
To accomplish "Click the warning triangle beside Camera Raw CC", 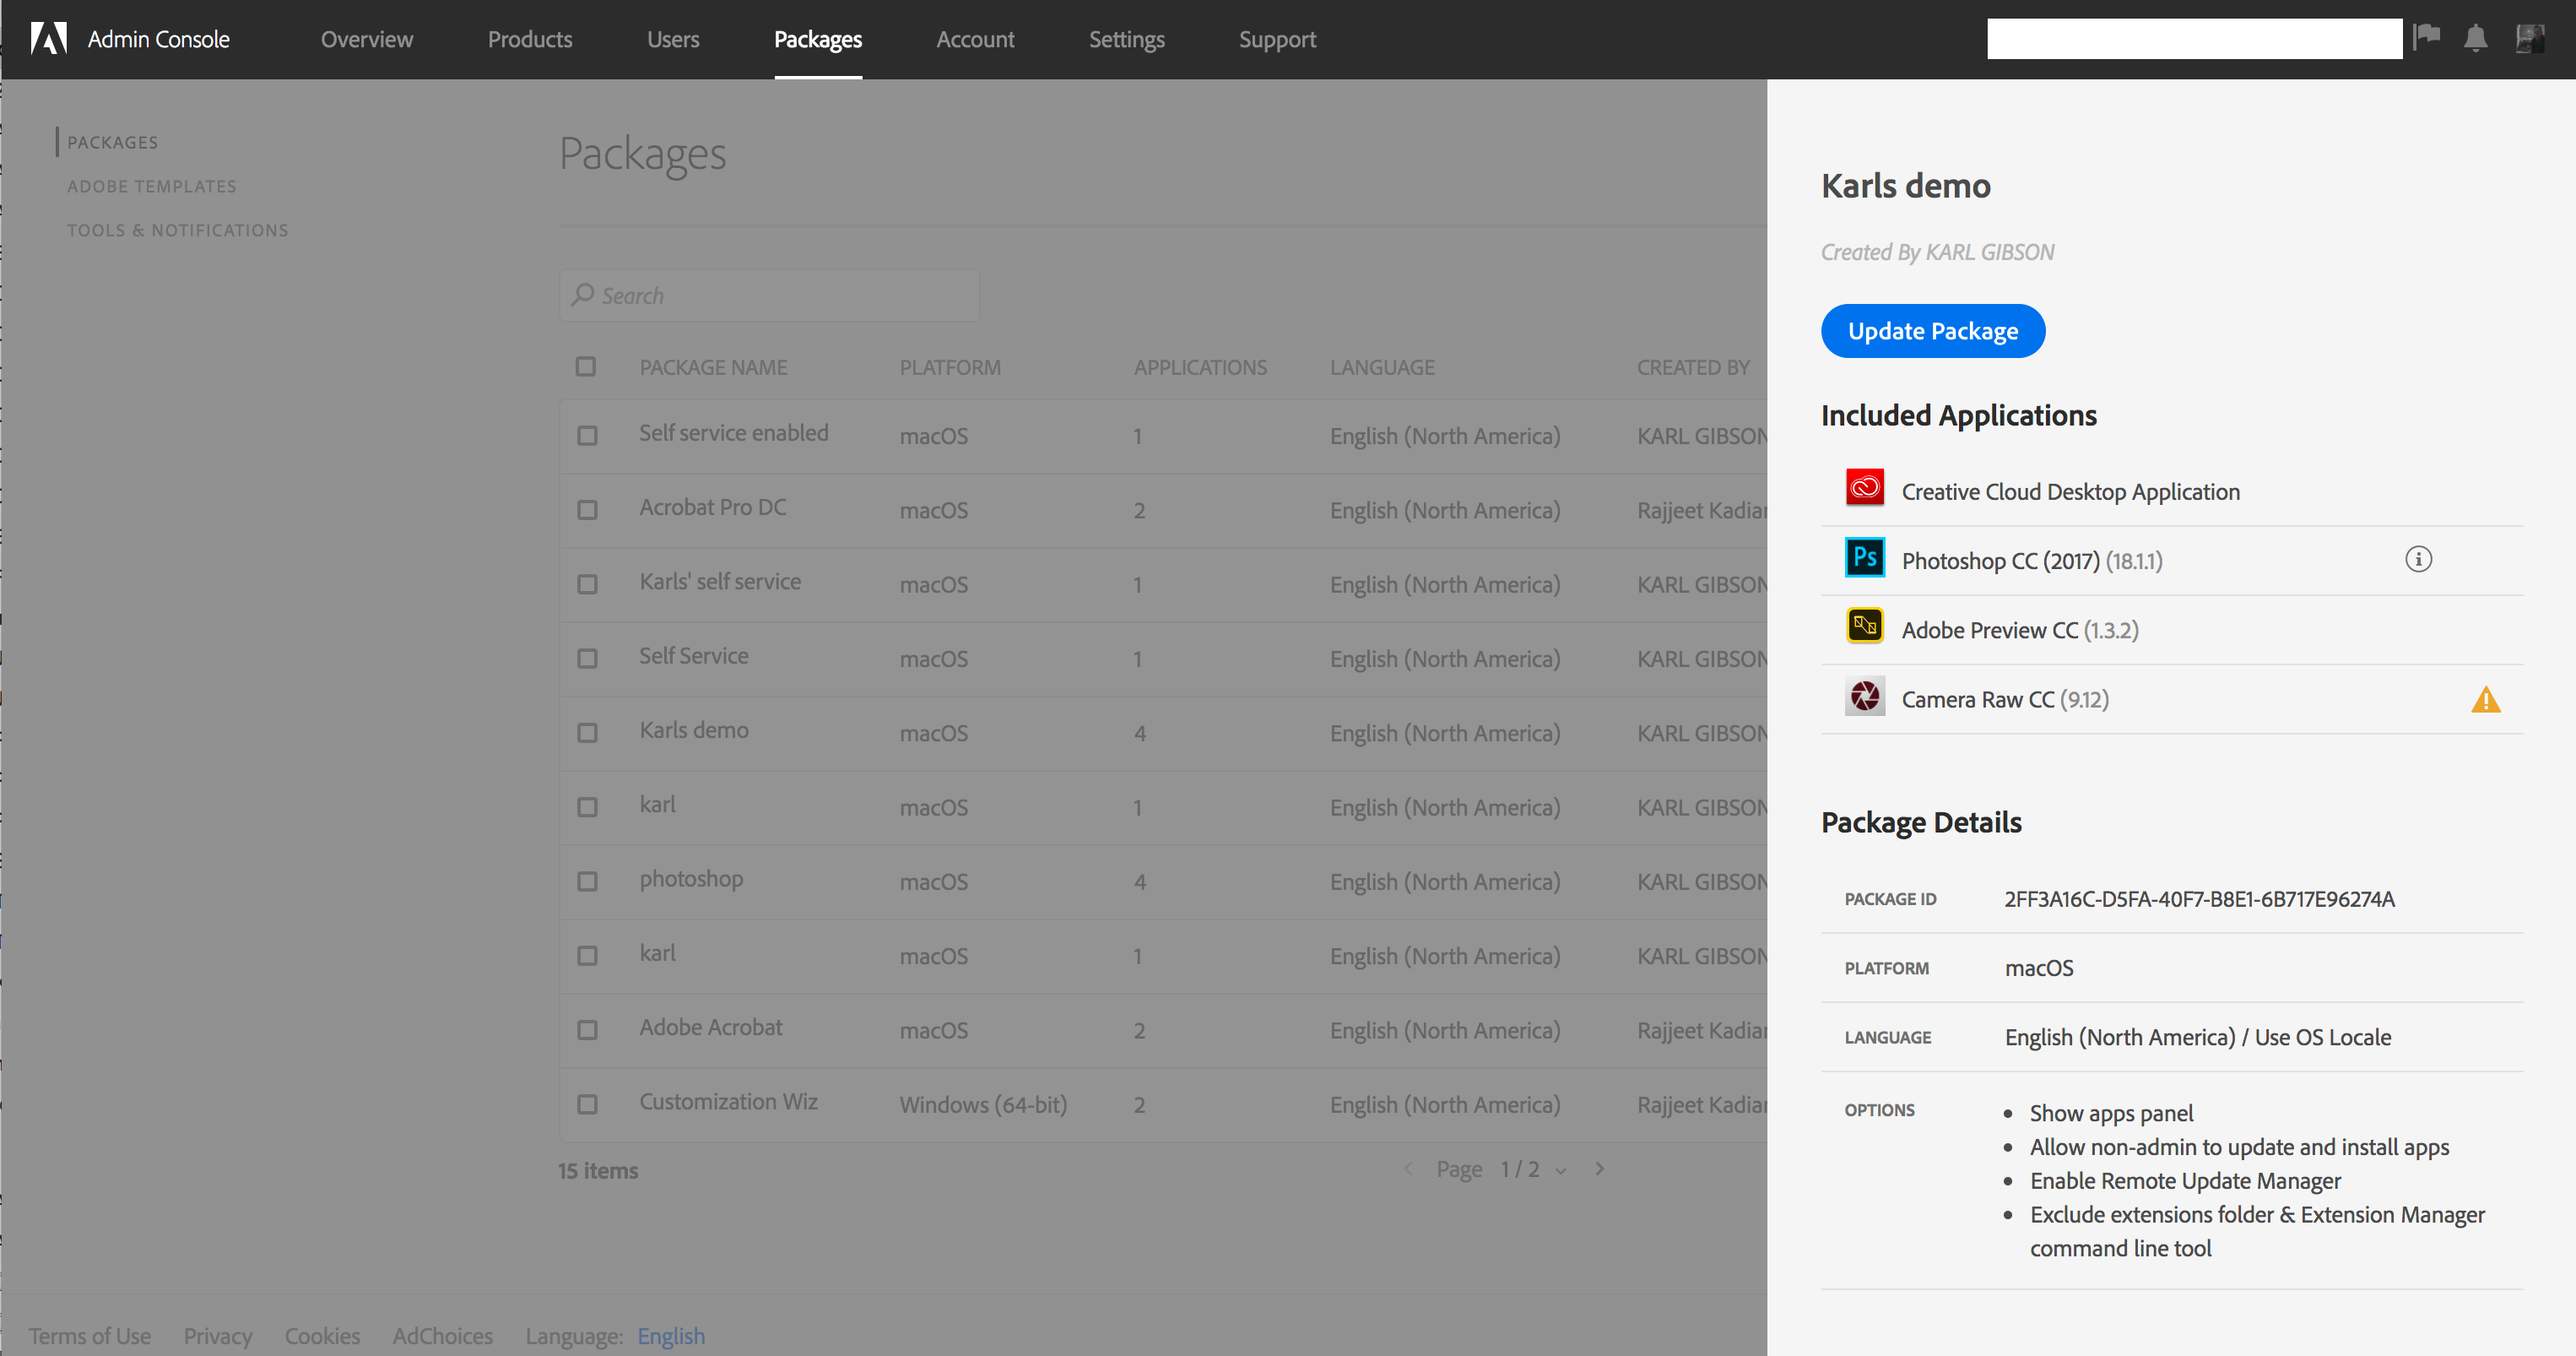I will [x=2486, y=699].
